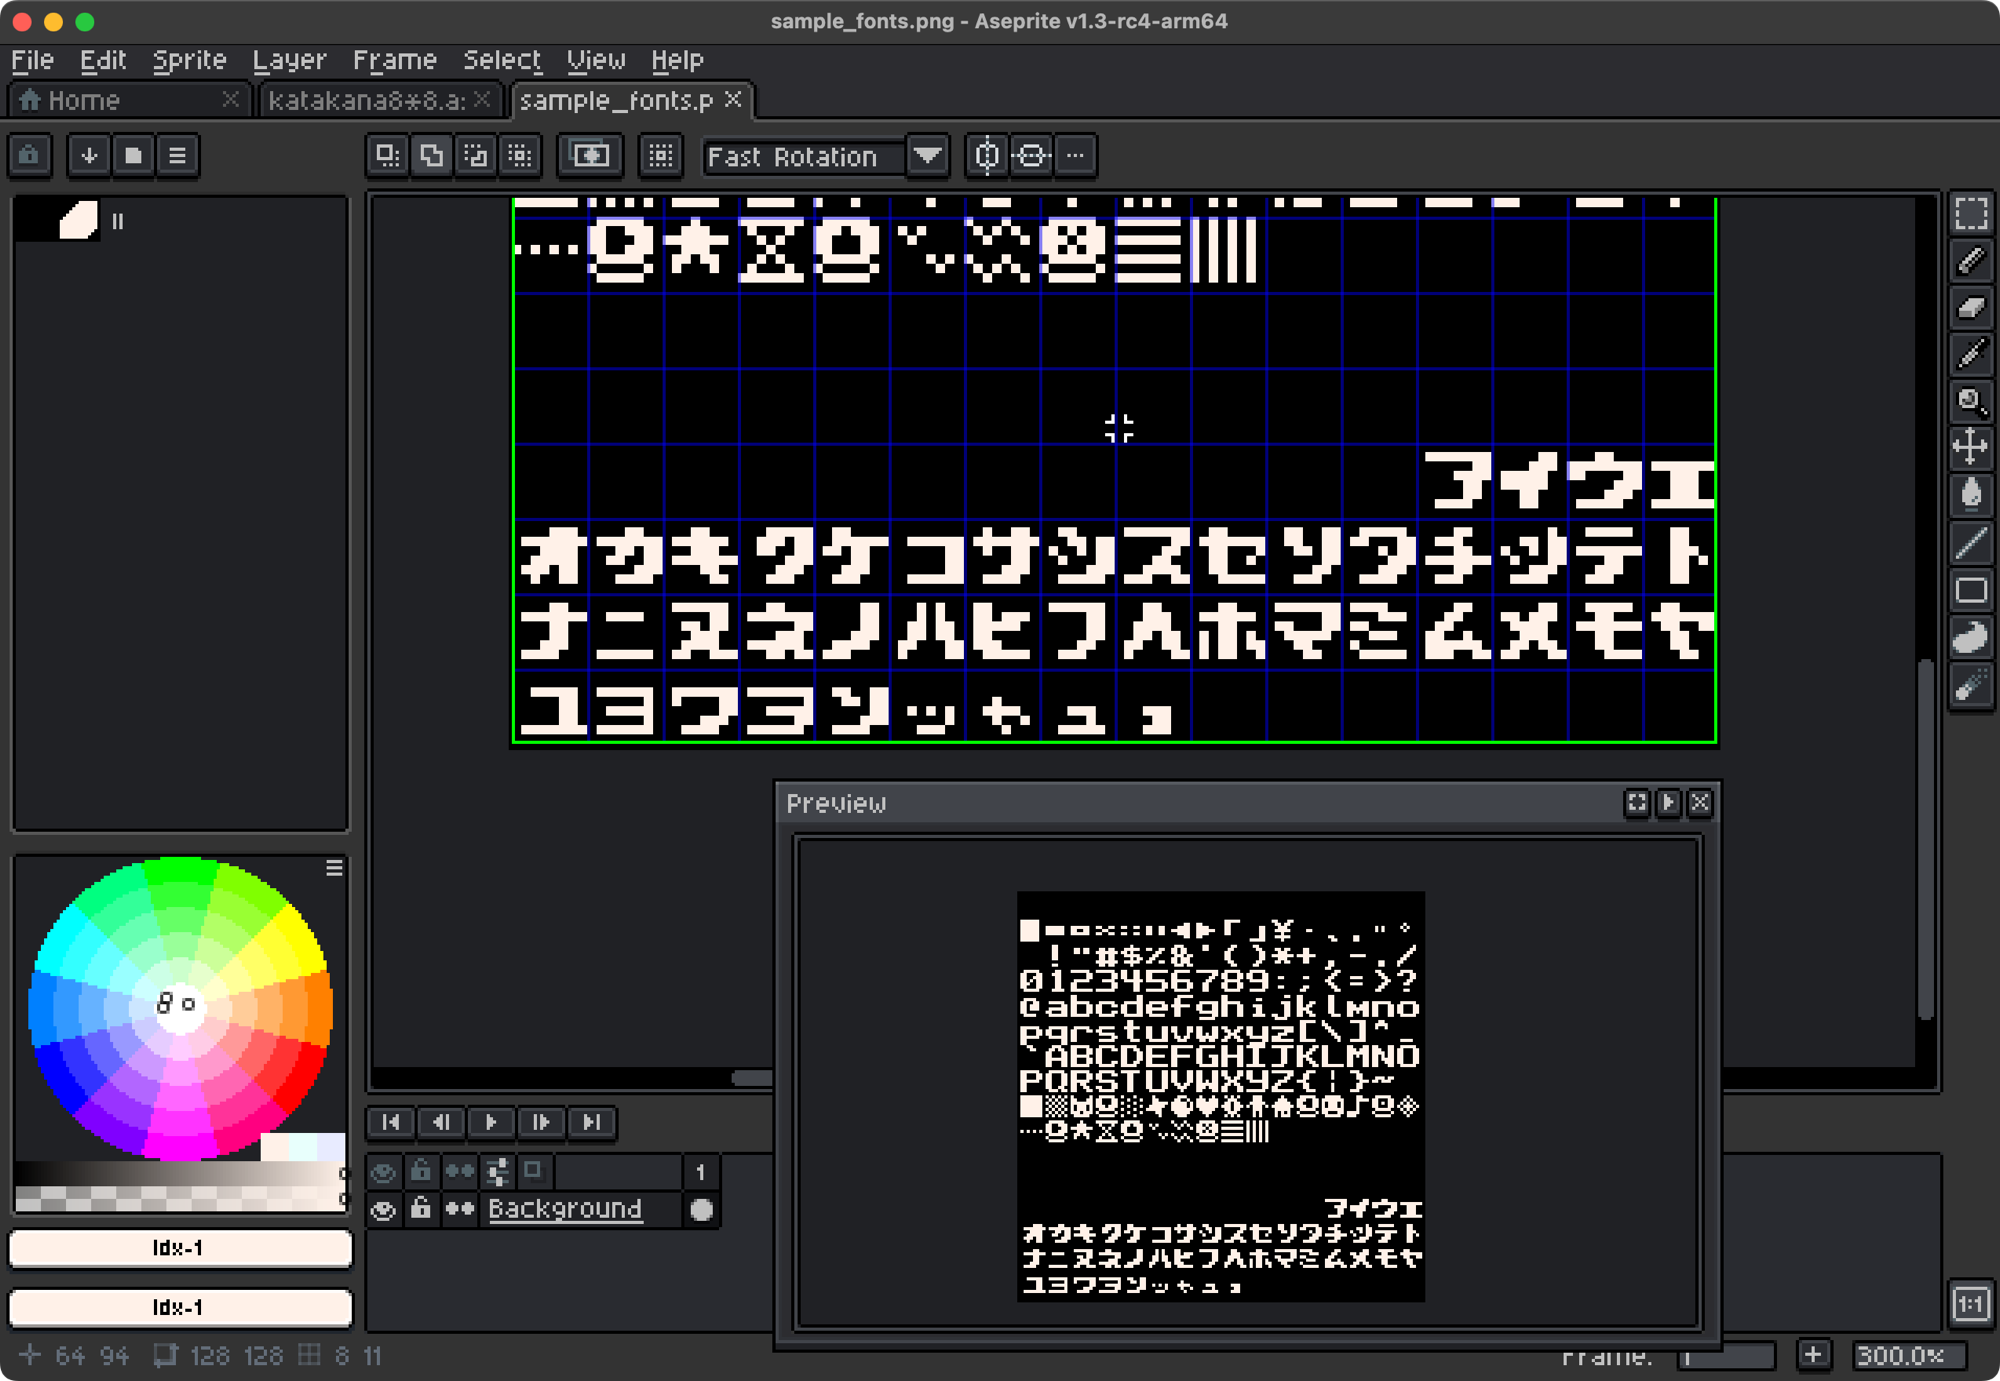Select the Blur tool
This screenshot has height=1381, width=2000.
coord(1970,686)
